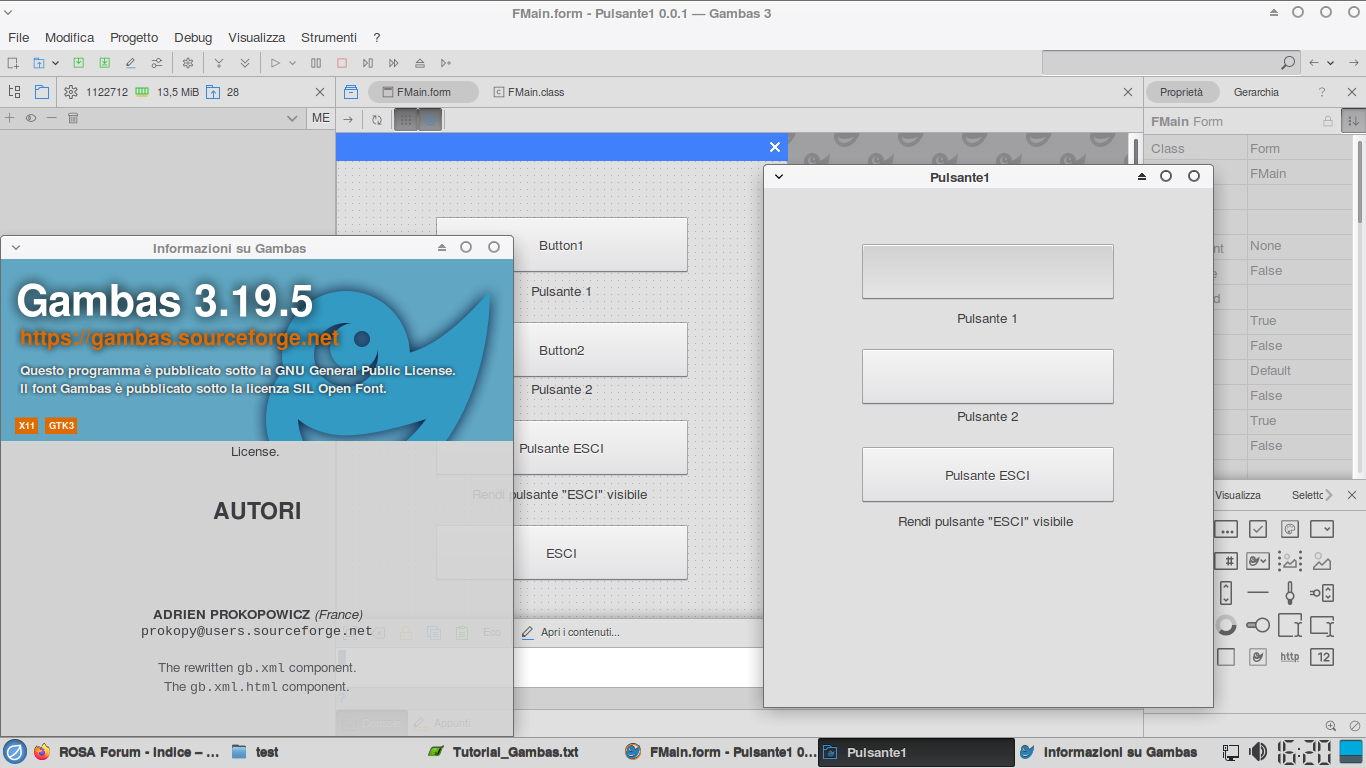1366x768 pixels.
Task: Expand the run options dropdown arrow
Action: 293,63
